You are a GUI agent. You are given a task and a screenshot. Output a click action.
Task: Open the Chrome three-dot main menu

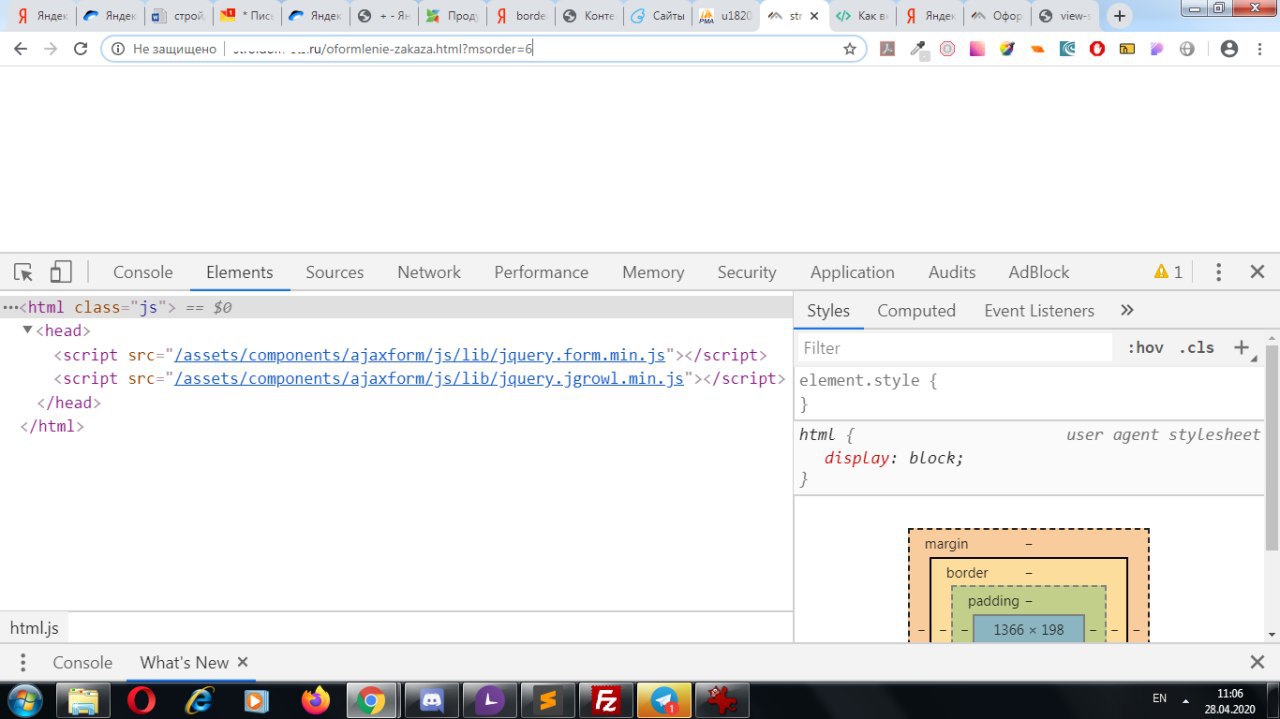pyautogui.click(x=1260, y=49)
